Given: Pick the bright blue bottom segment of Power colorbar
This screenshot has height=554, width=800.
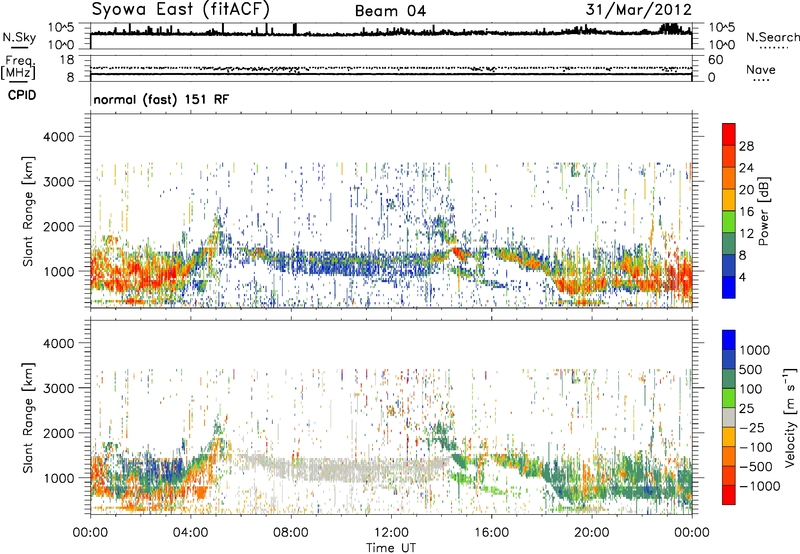Looking at the screenshot, I should [x=729, y=287].
